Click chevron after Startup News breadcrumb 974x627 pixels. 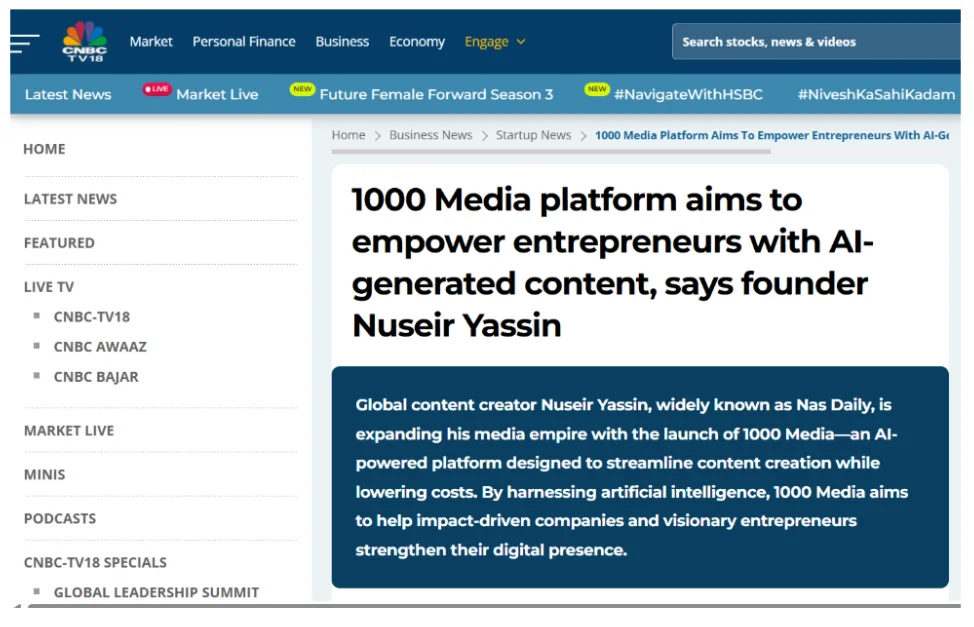(x=583, y=135)
